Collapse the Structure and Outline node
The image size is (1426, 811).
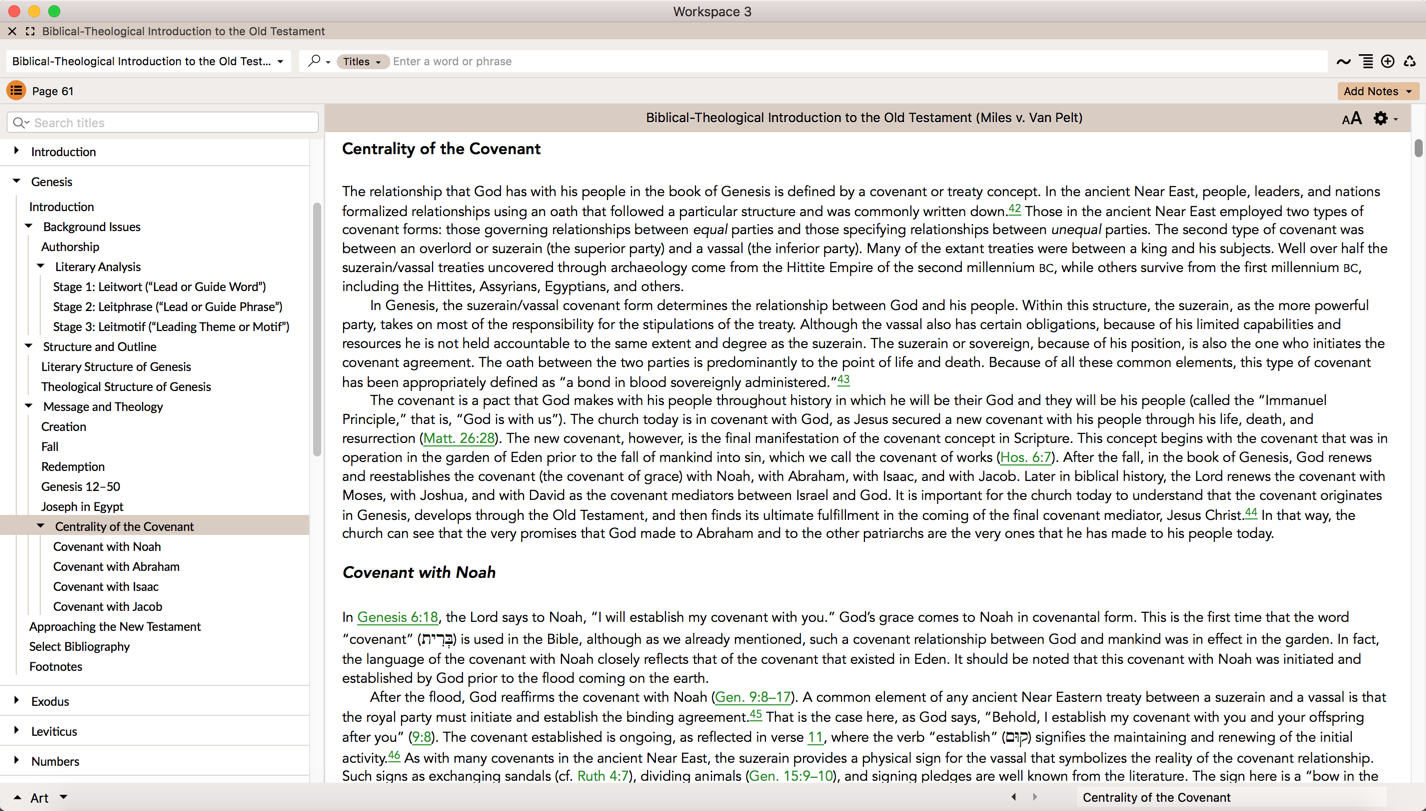click(x=29, y=346)
